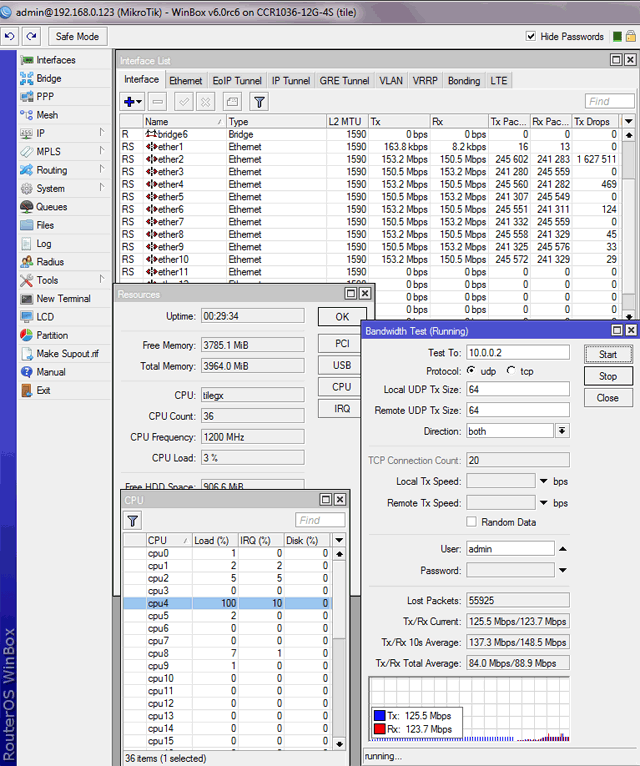The height and width of the screenshot is (766, 640).
Task: Click the padlock icon in top bar
Action: click(631, 36)
